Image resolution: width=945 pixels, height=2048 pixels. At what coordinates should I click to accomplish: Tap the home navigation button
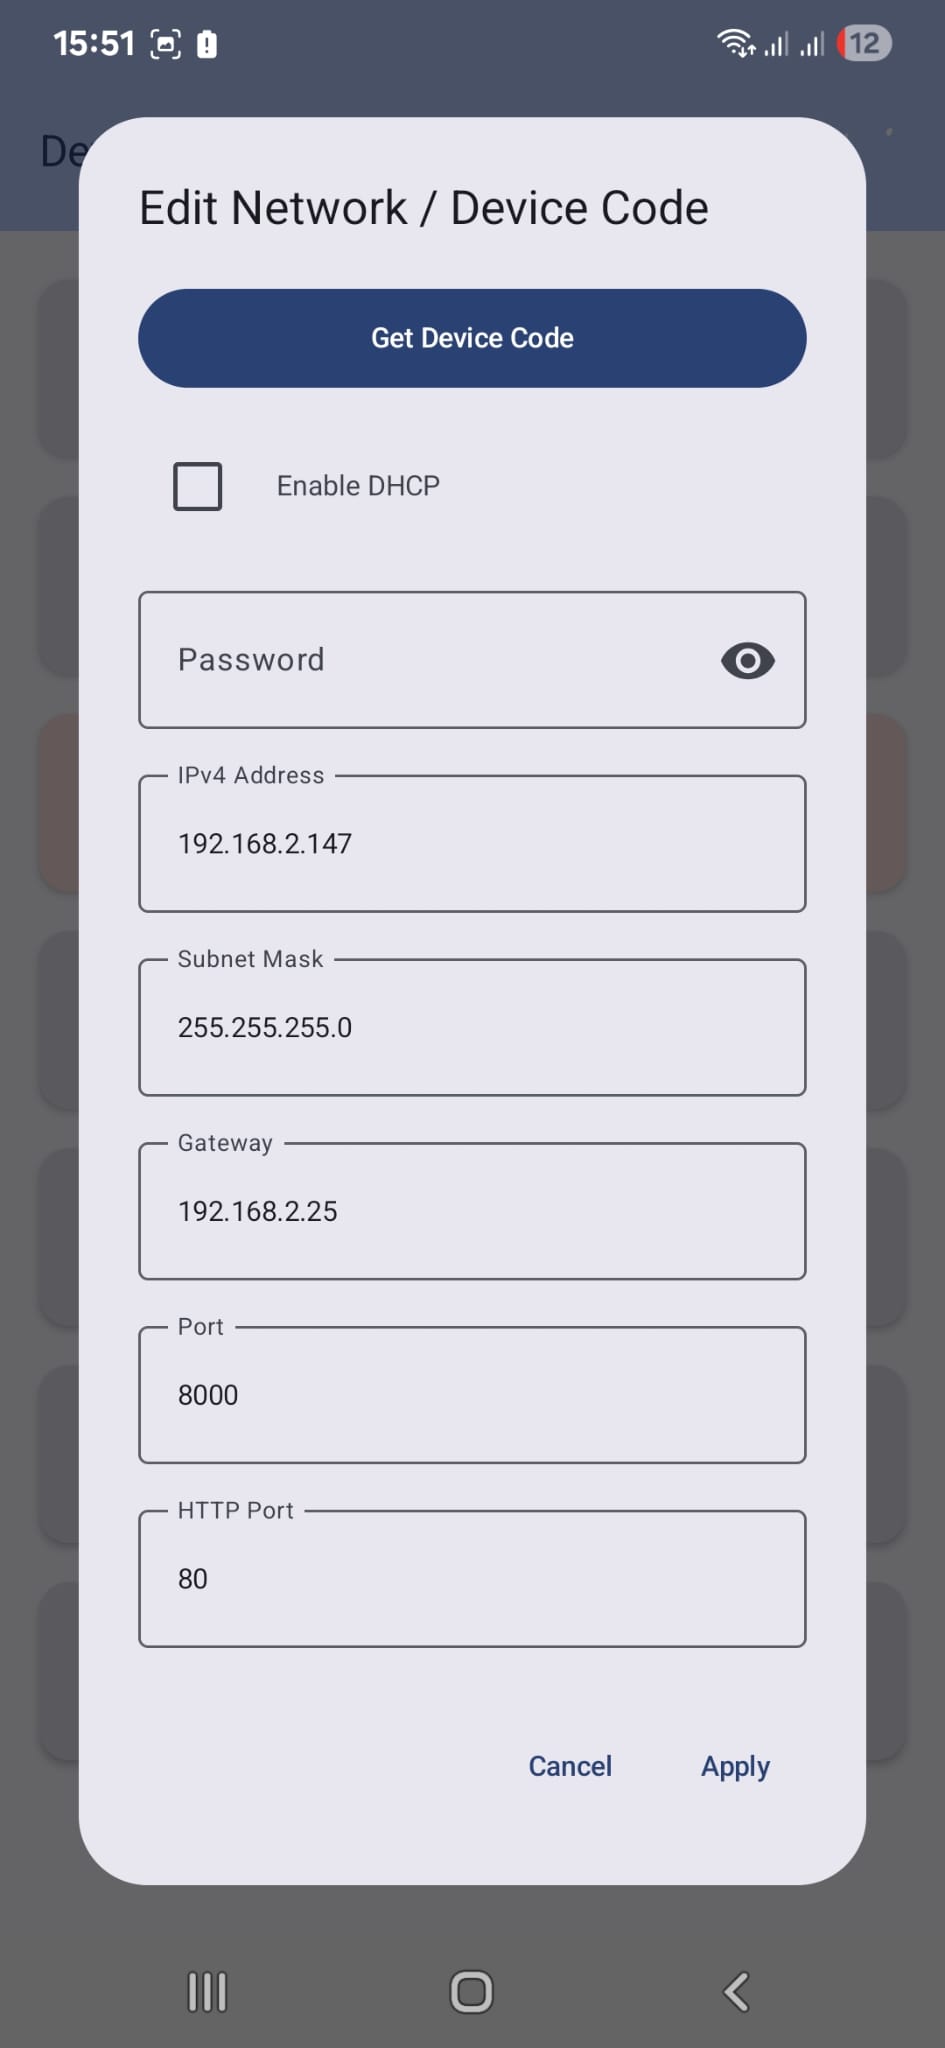coord(471,1992)
